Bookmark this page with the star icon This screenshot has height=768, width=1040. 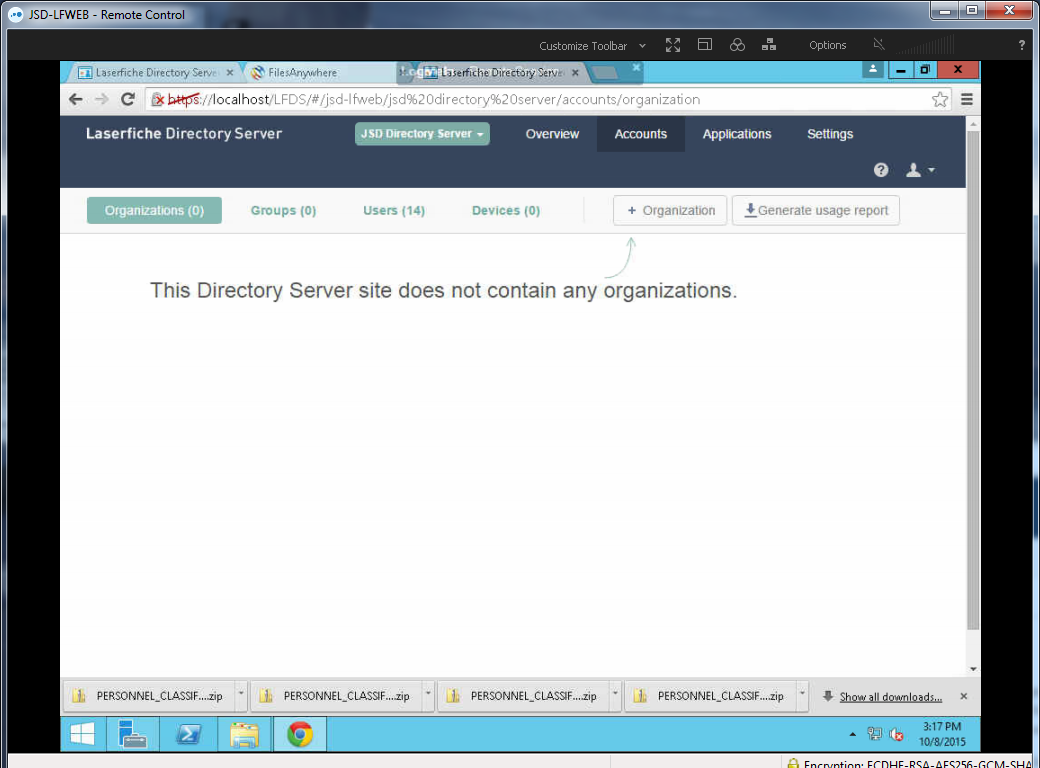939,99
